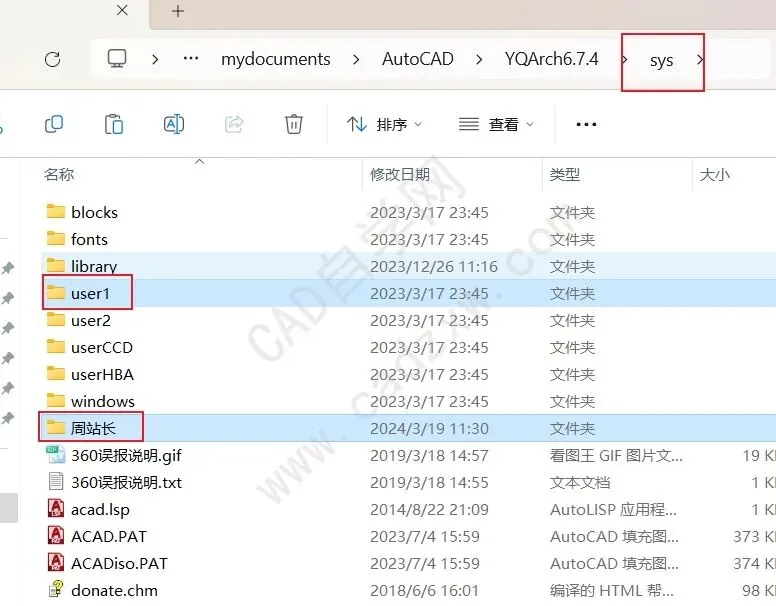Screen dimensions: 776x606
Task: Select the ACAD.PAT file icon
Action: tap(55, 535)
